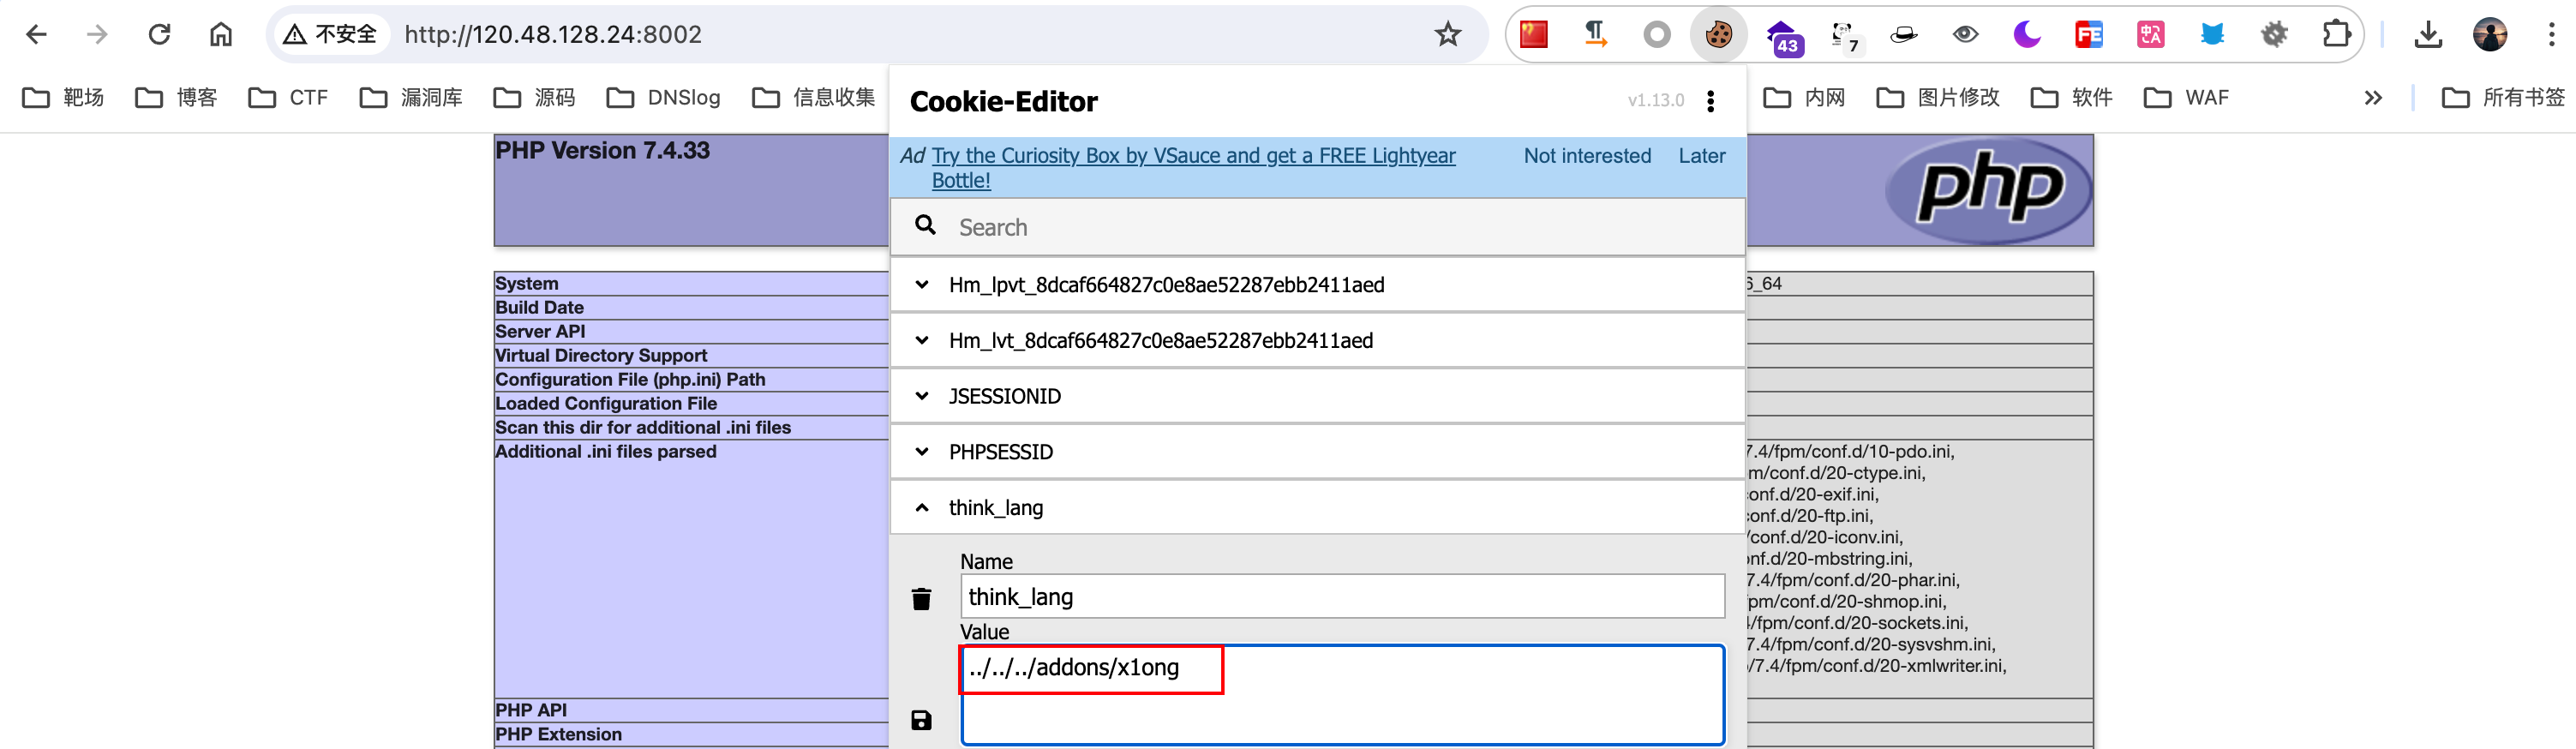Open the CTF bookmark folder
Viewport: 2576px width, 749px height.
[288, 98]
